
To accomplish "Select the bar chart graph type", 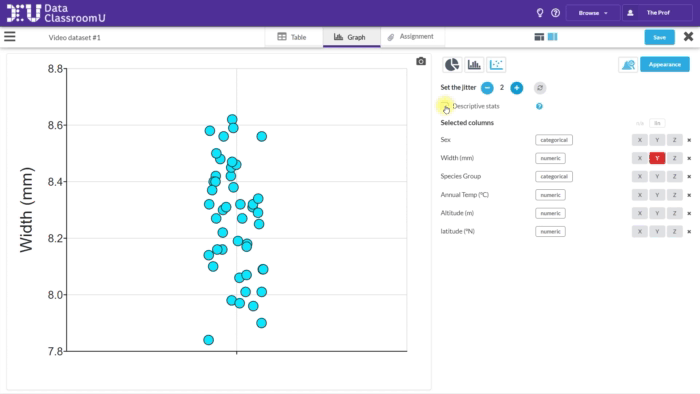I will [x=474, y=65].
